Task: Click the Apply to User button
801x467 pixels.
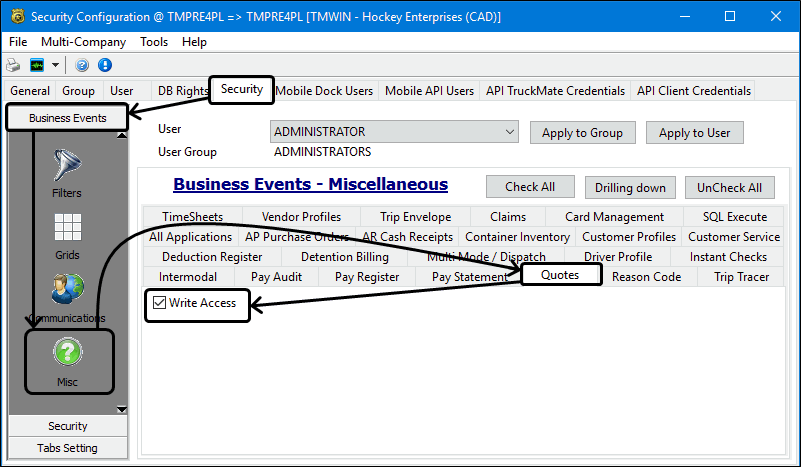Action: 694,133
